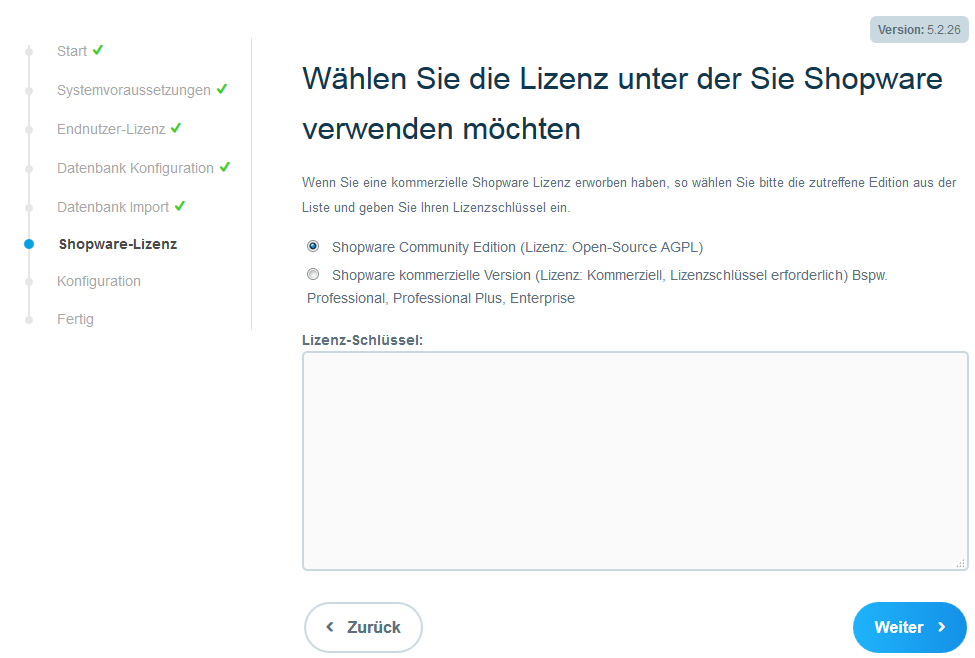The image size is (975, 658).
Task: Open the Systemvoraussetzungen step
Action: point(134,90)
